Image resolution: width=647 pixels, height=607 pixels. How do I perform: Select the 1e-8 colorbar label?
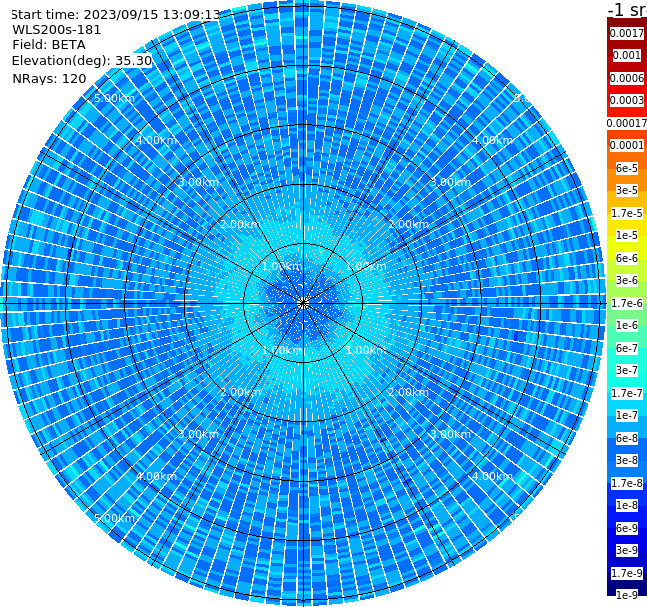coord(627,505)
